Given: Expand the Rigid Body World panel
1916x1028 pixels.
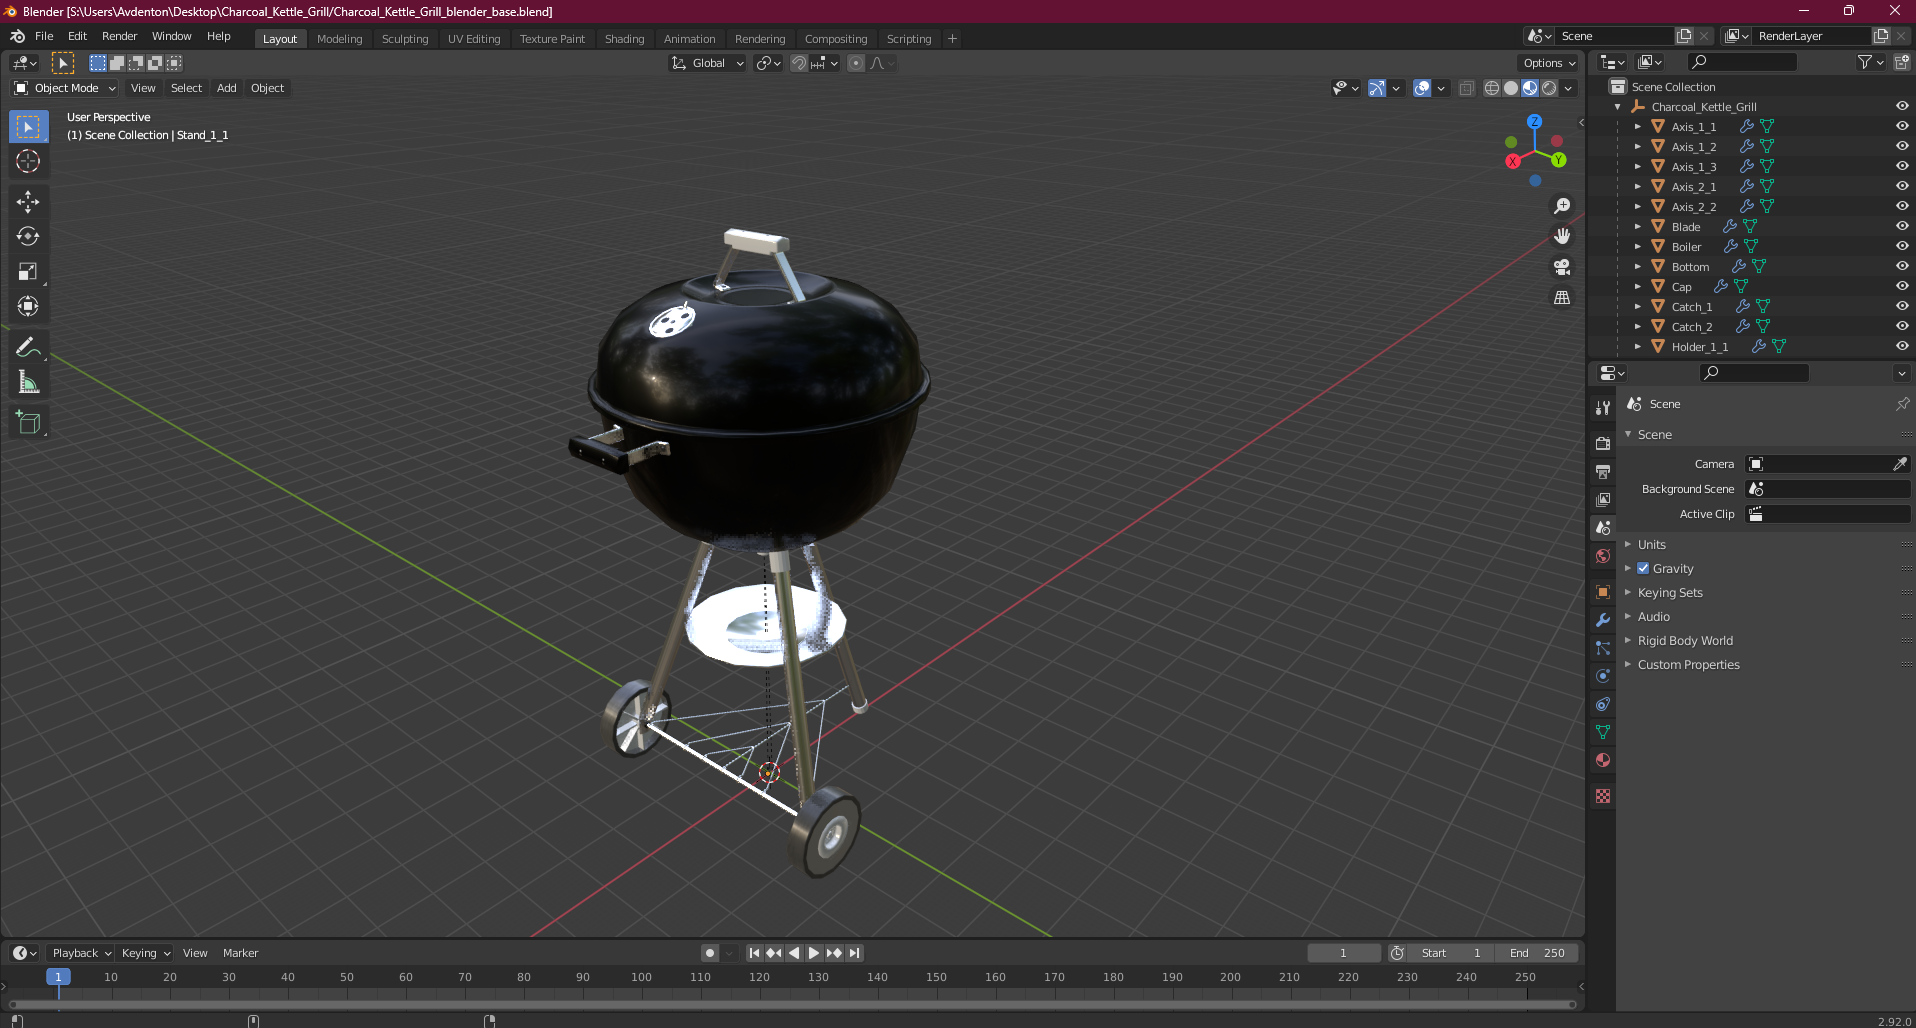Looking at the screenshot, I should click(1685, 641).
